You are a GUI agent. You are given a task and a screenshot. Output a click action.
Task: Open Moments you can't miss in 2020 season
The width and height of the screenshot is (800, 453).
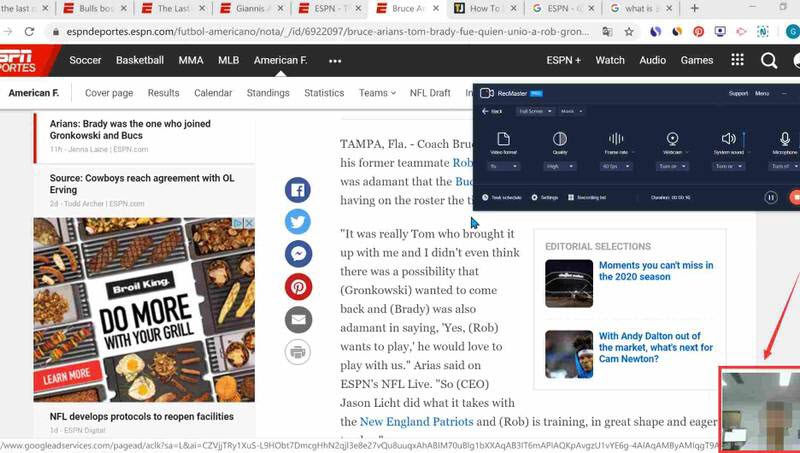[x=656, y=271]
